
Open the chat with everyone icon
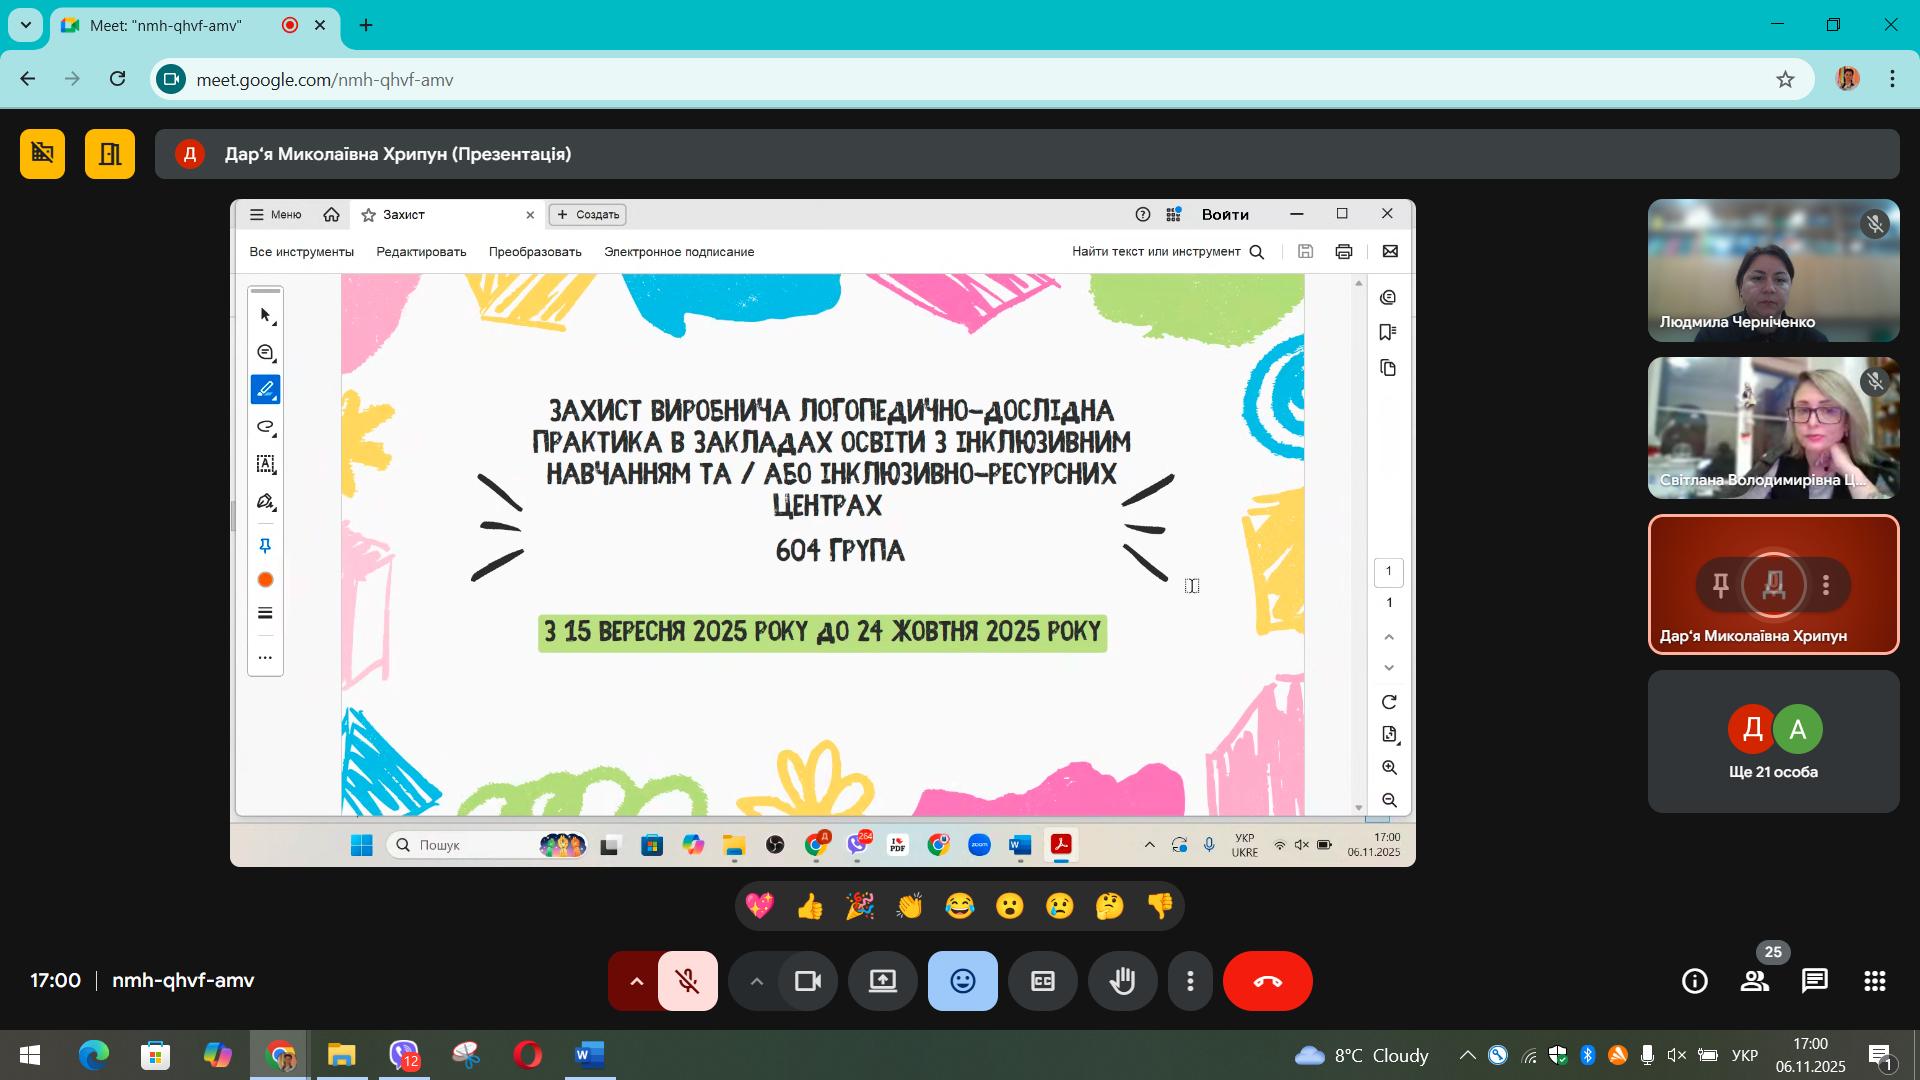click(1814, 981)
